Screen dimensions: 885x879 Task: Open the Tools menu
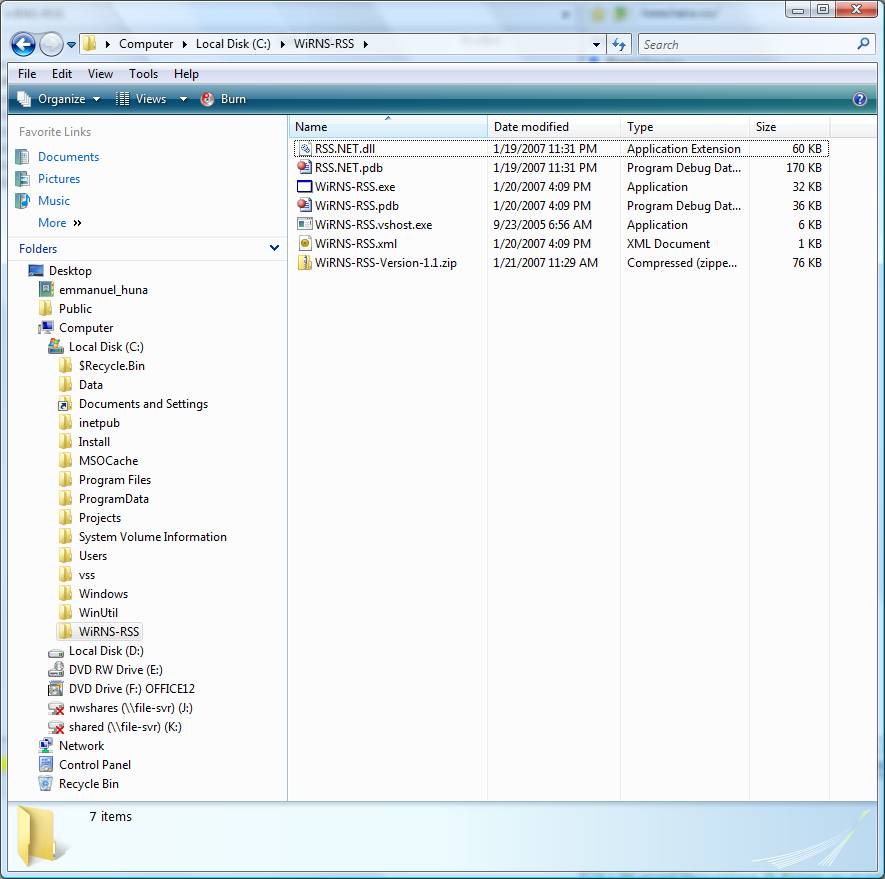tap(143, 74)
